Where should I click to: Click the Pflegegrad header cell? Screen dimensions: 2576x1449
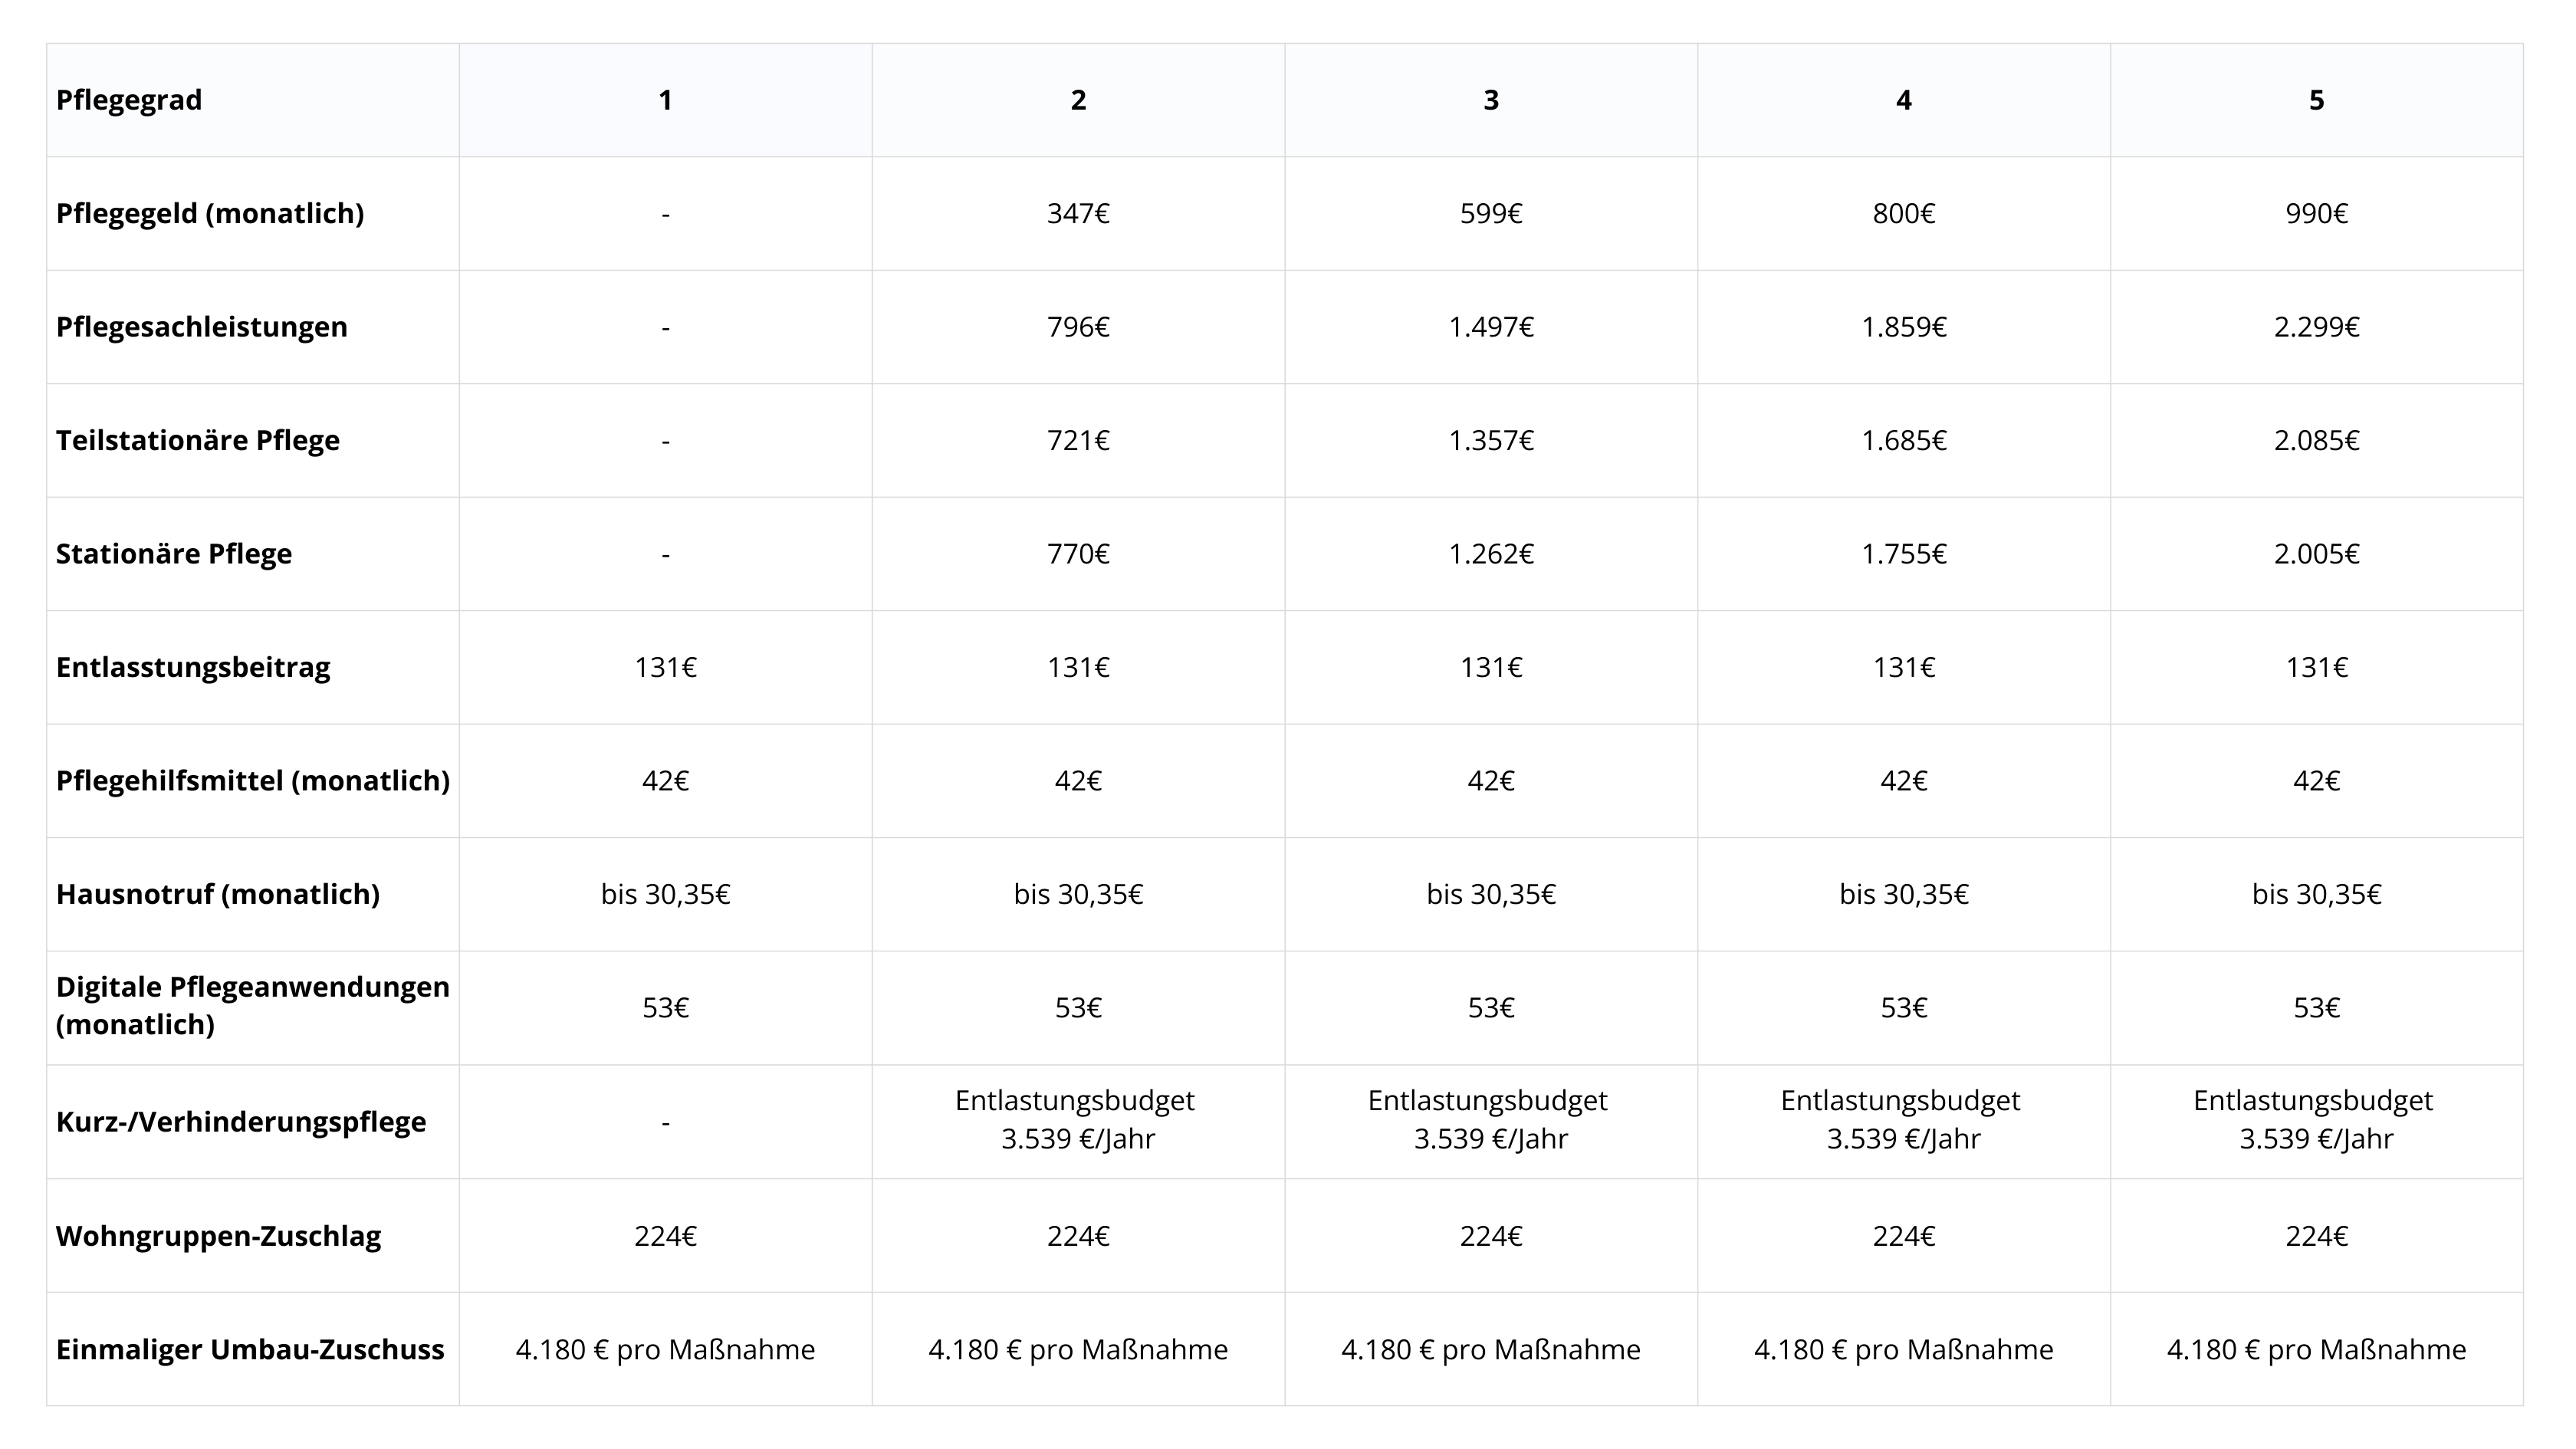pos(129,100)
